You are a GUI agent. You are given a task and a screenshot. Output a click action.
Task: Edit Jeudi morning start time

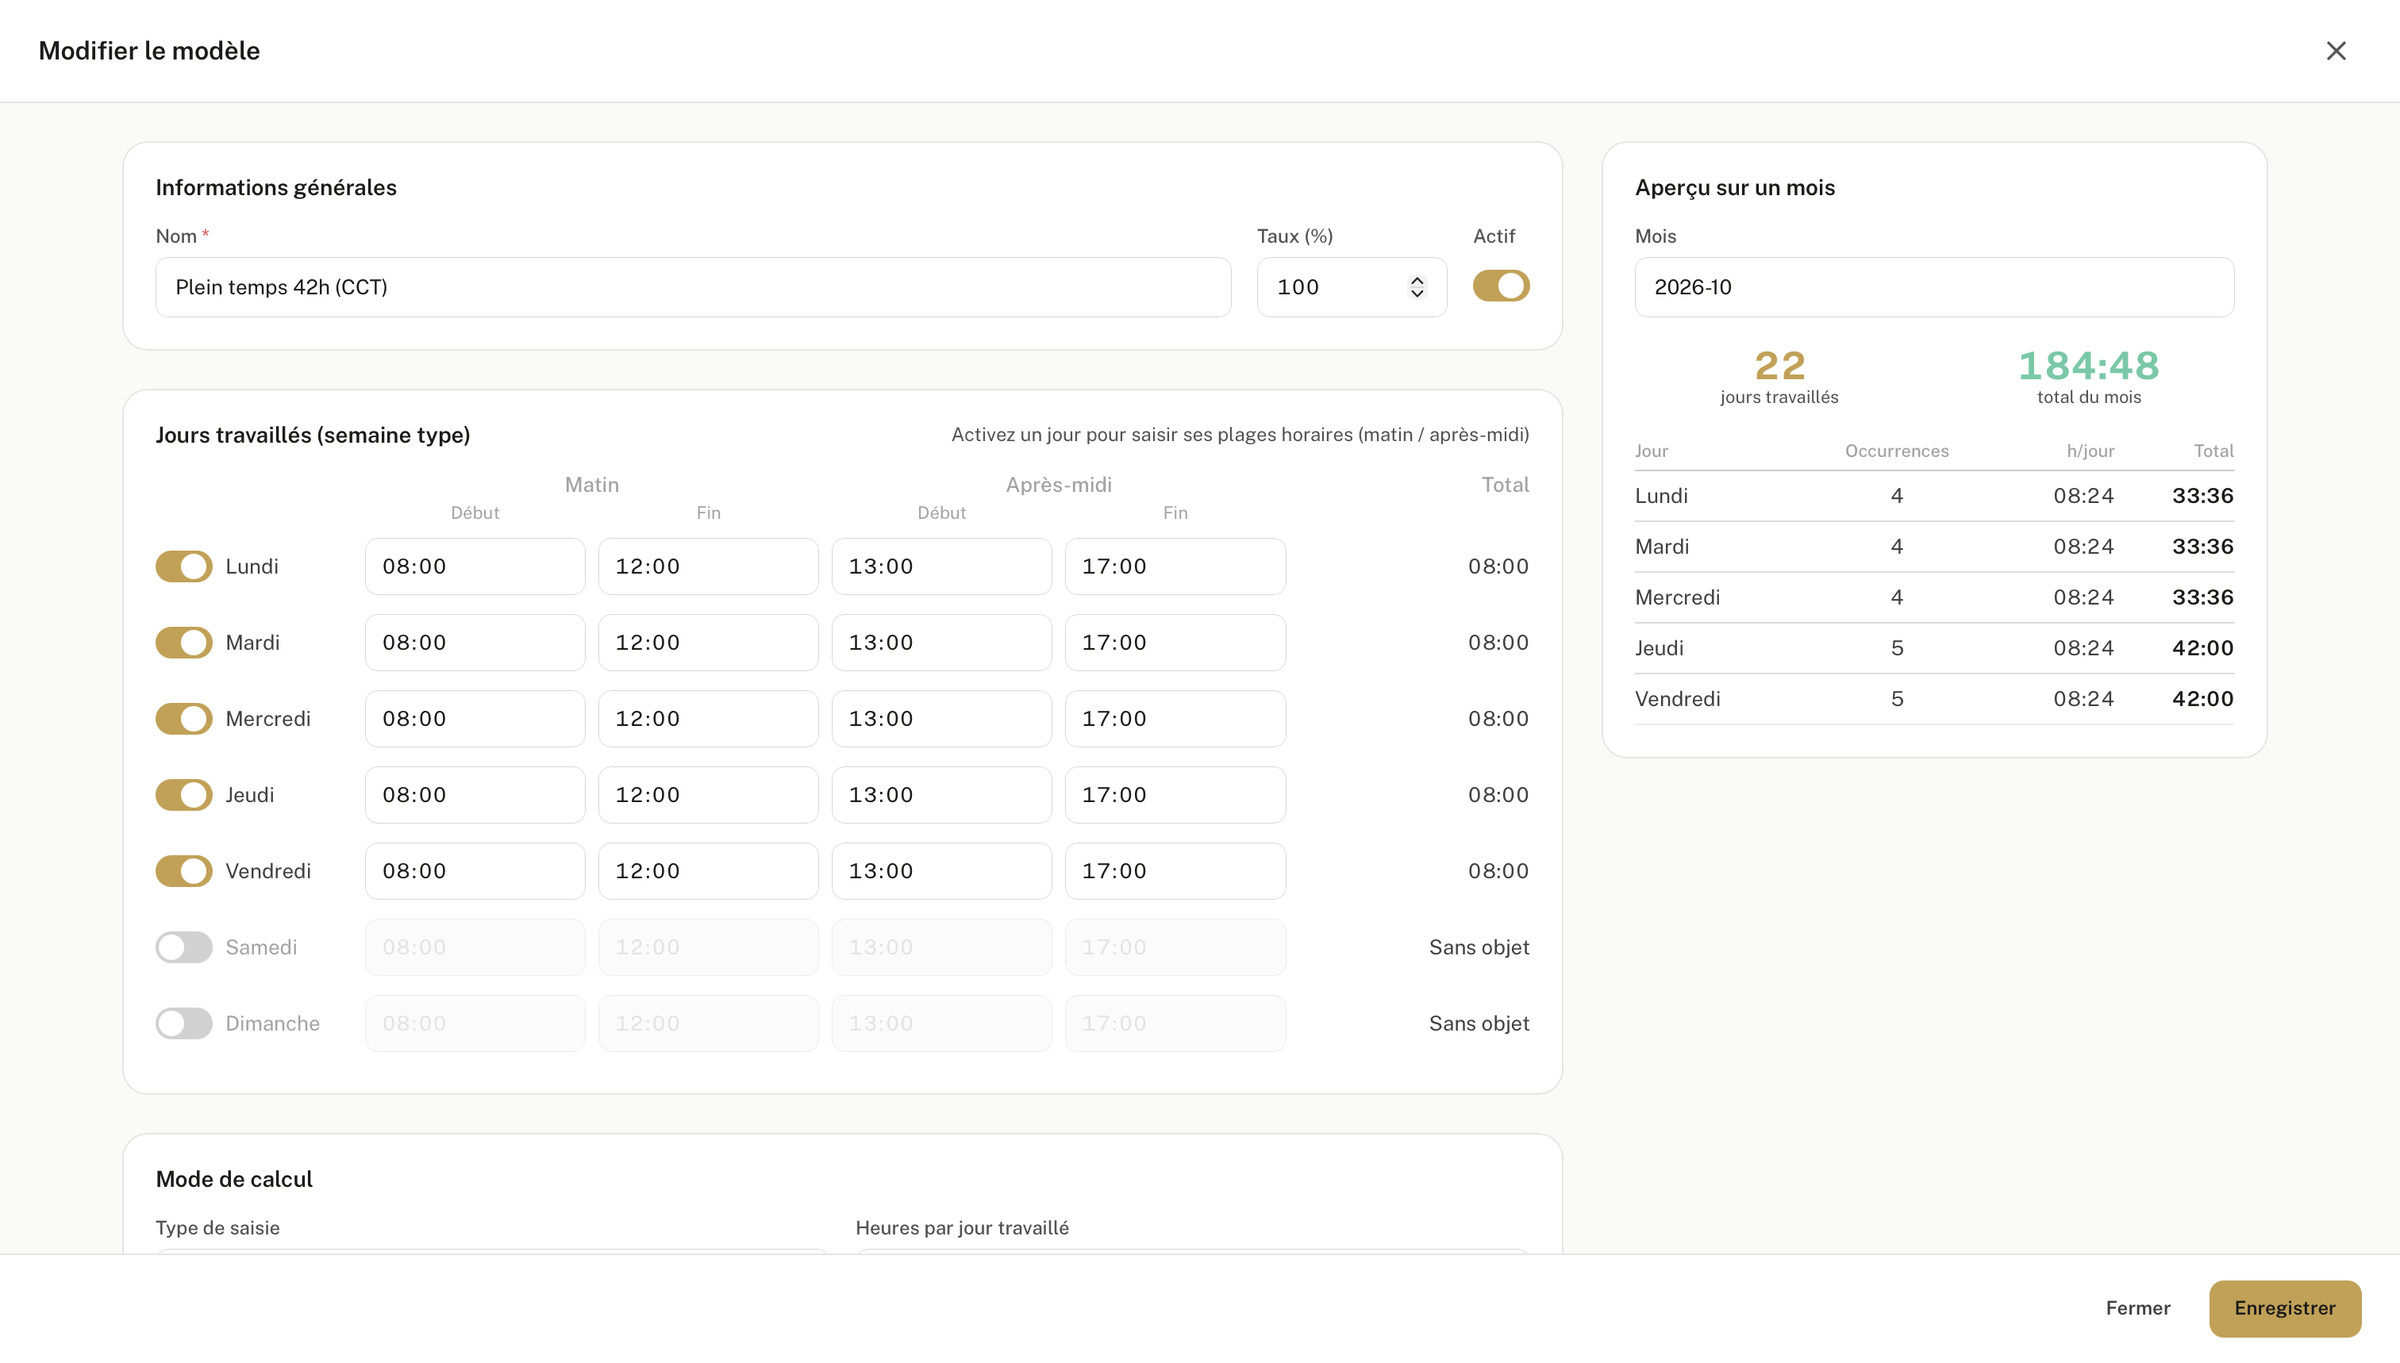[475, 795]
